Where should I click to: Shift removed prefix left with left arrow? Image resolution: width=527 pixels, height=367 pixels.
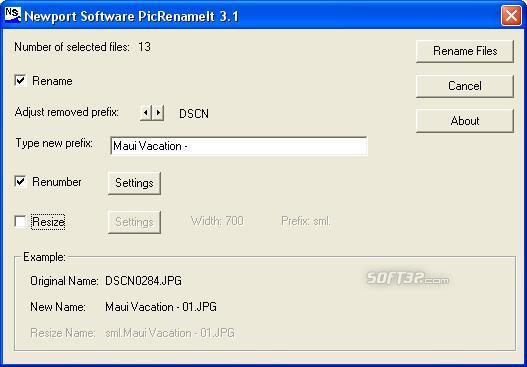[146, 113]
